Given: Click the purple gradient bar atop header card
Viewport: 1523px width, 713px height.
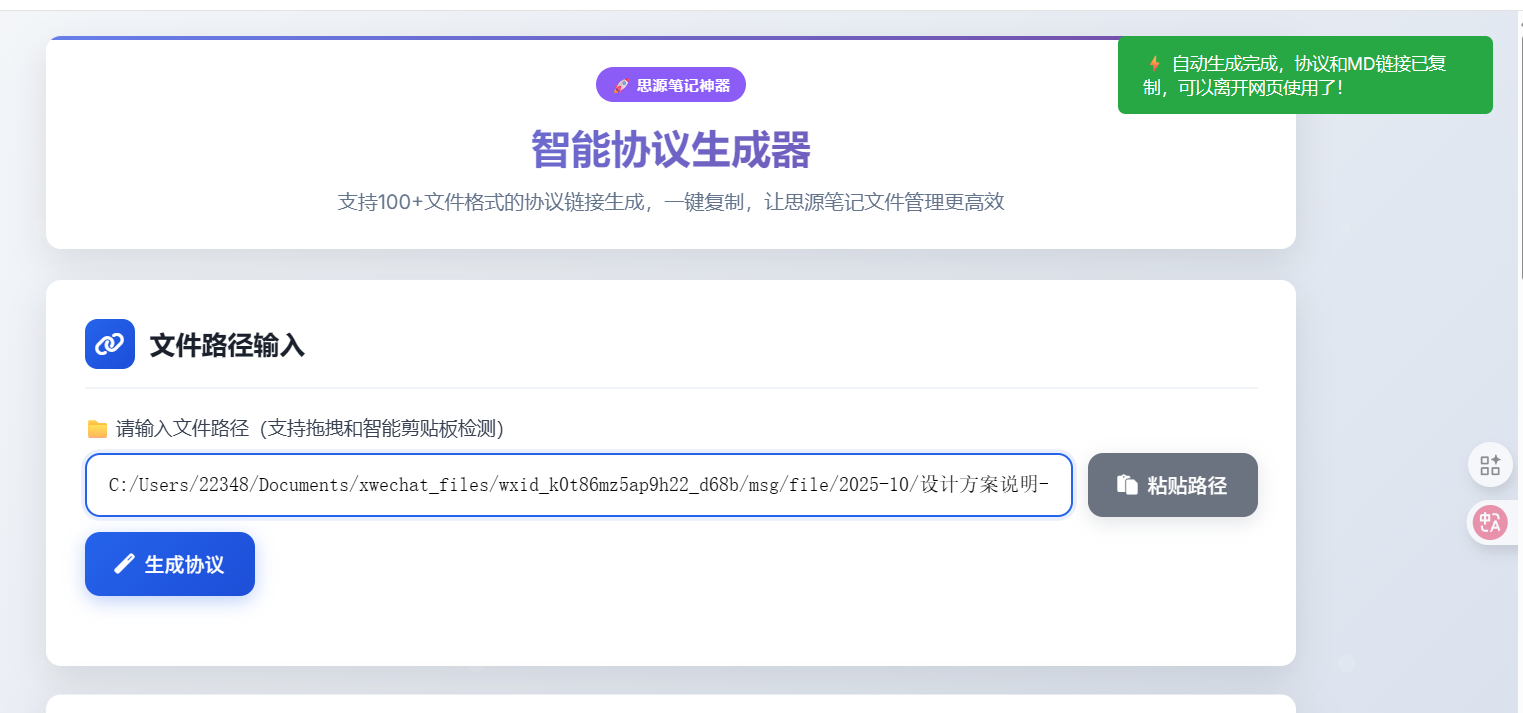Looking at the screenshot, I should [580, 38].
